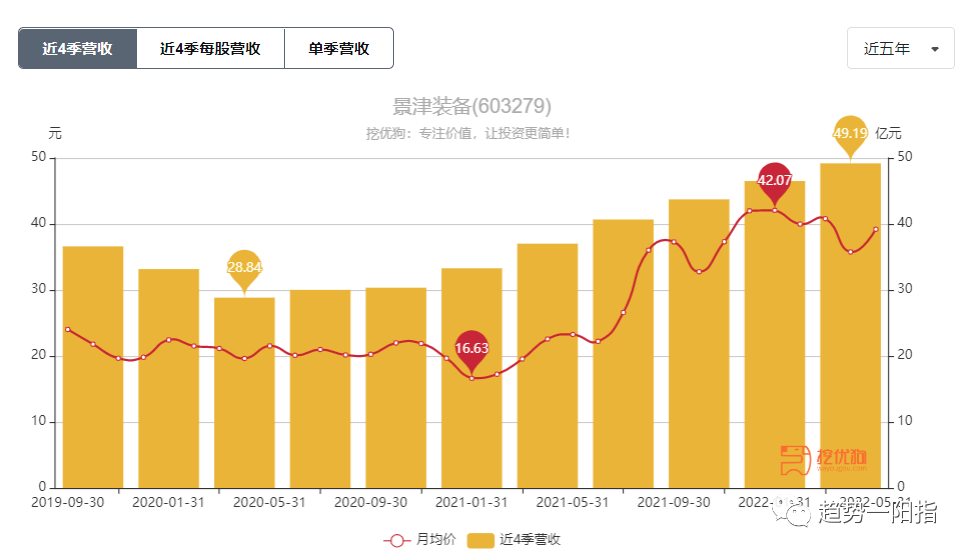Click the red 42.07 peak price marker
Image resolution: width=969 pixels, height=555 pixels.
774,182
